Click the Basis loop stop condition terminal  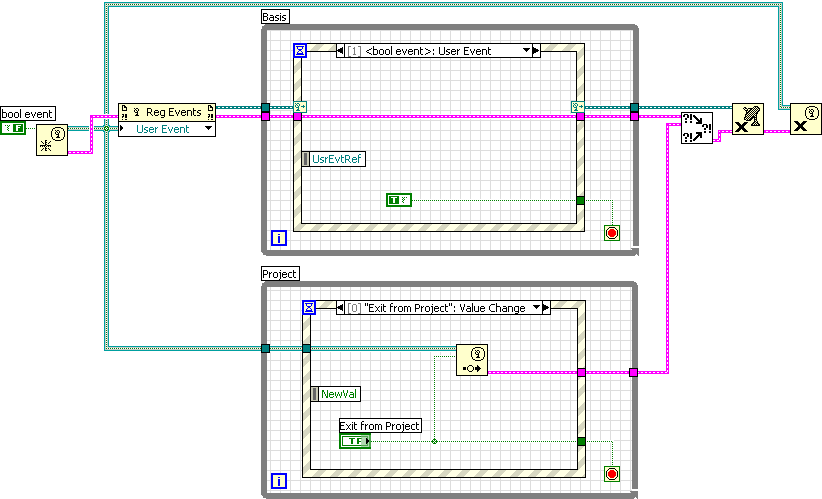612,233
